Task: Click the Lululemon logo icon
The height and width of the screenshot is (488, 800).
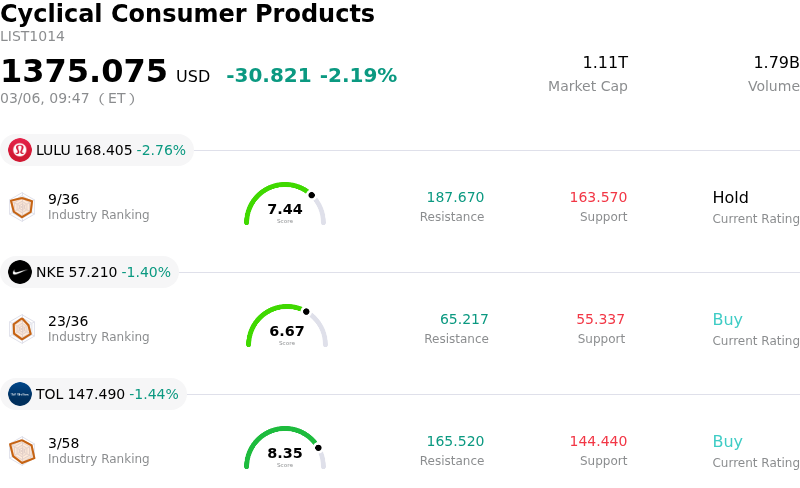Action: pos(20,150)
